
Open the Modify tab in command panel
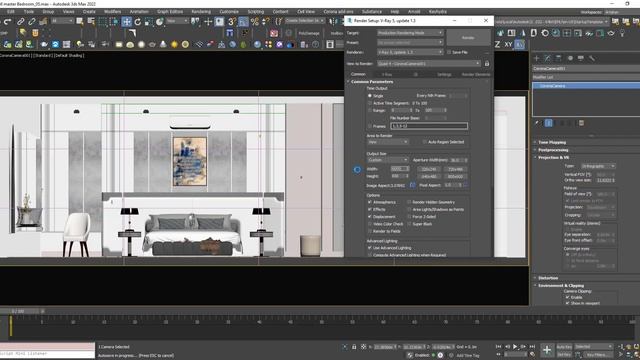point(548,58)
